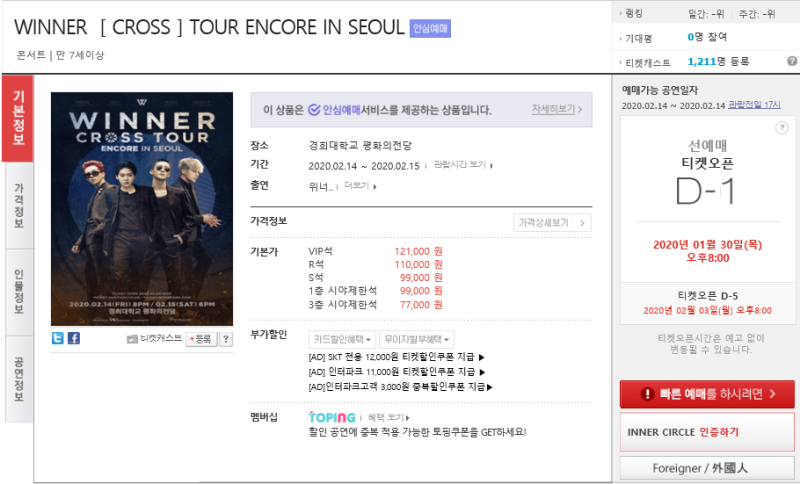Open the 카드할인혜택 dropdown
Viewport: 800px width, 484px height.
pos(342,340)
